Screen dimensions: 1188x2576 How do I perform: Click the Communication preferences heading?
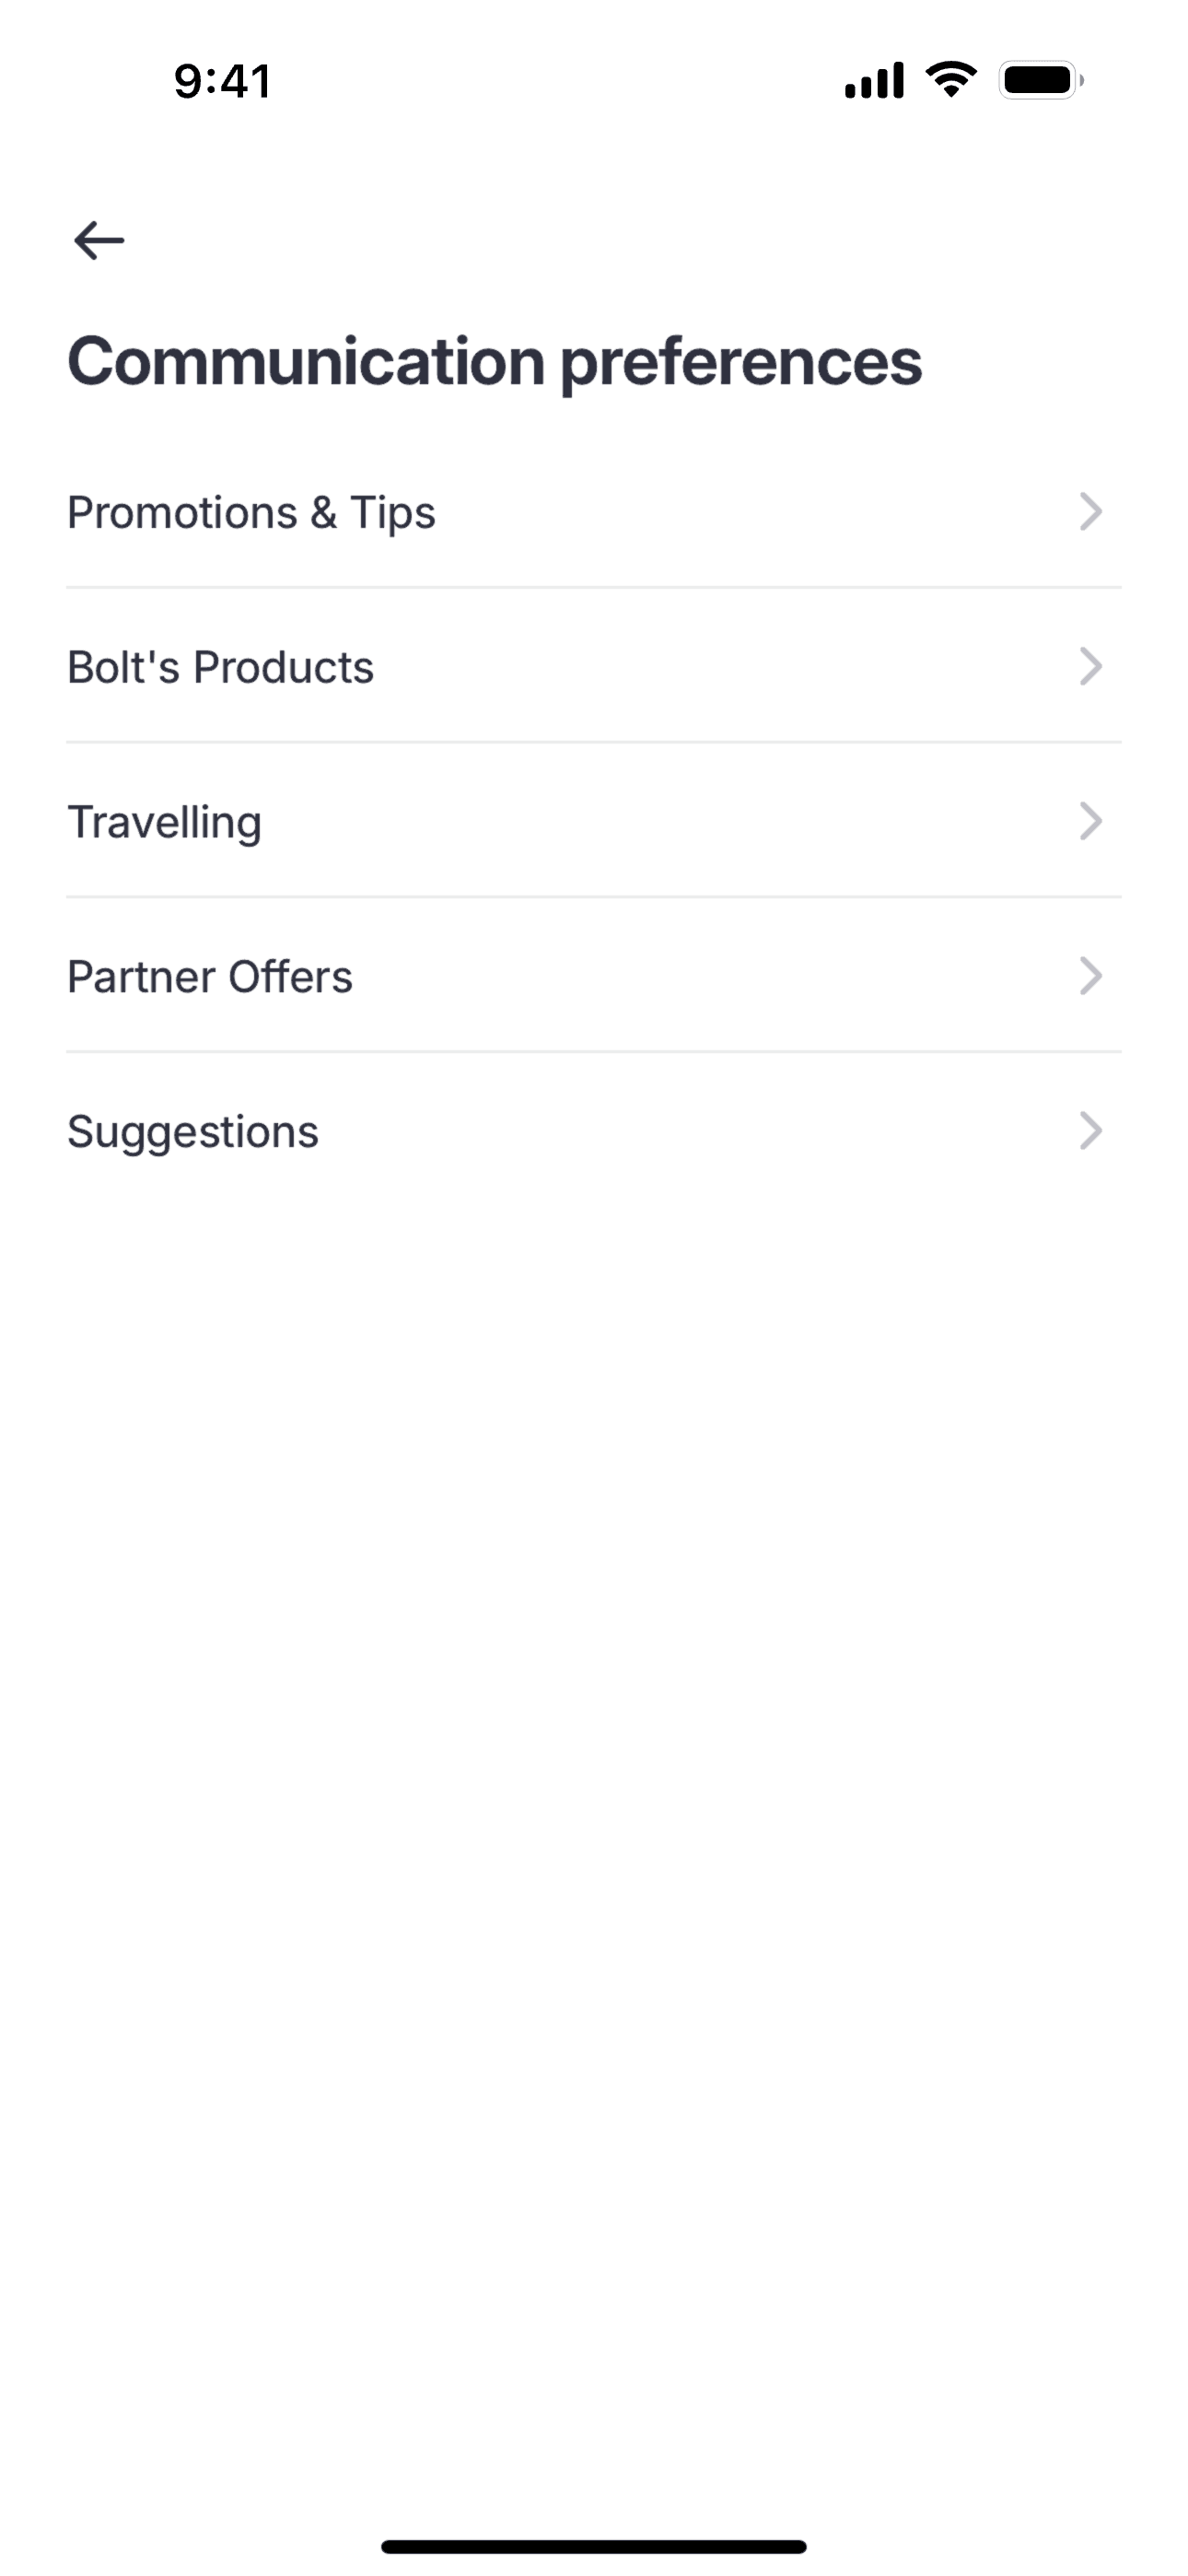click(494, 361)
